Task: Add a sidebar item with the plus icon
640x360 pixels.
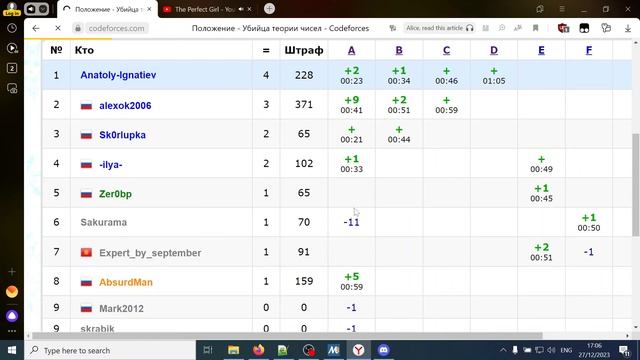Action: [x=12, y=272]
